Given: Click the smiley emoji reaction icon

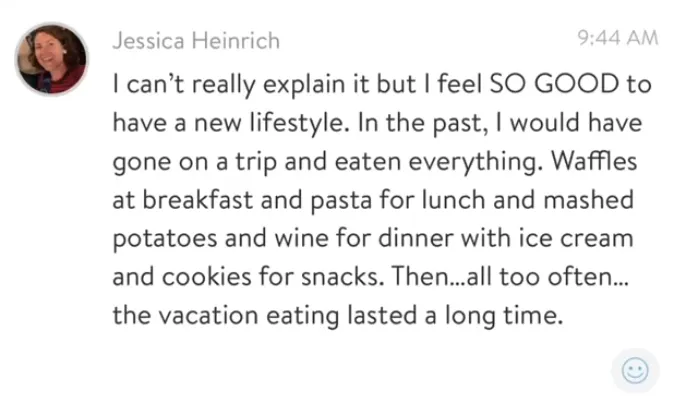Looking at the screenshot, I should pyautogui.click(x=635, y=371).
